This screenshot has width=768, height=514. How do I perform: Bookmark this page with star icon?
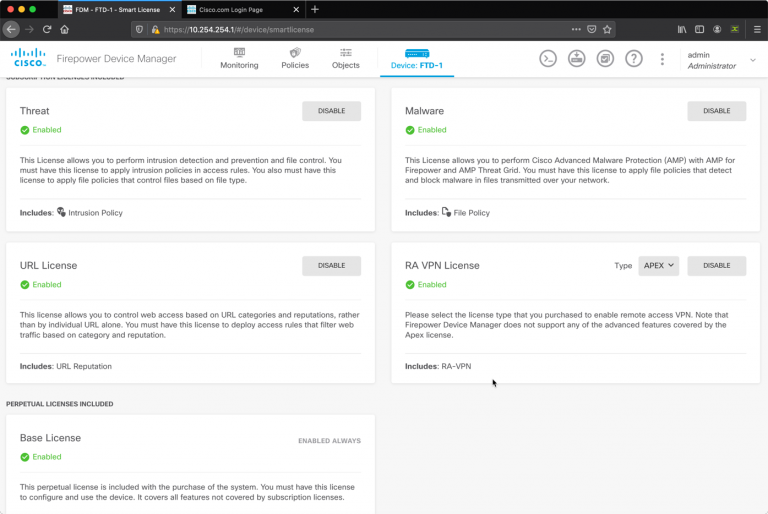(x=607, y=29)
